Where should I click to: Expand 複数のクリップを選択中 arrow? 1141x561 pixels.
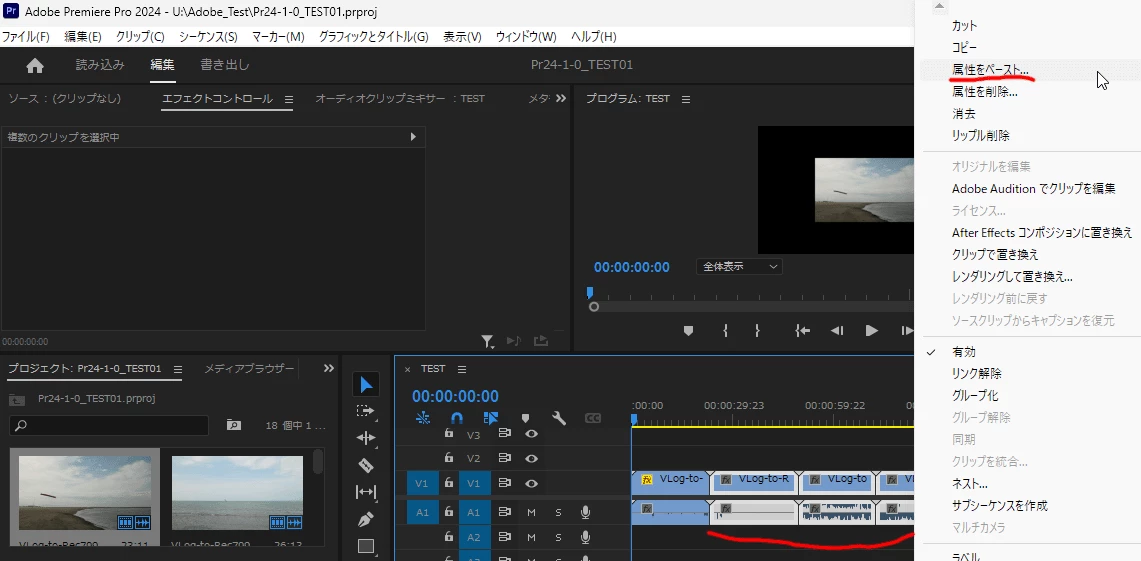point(413,137)
